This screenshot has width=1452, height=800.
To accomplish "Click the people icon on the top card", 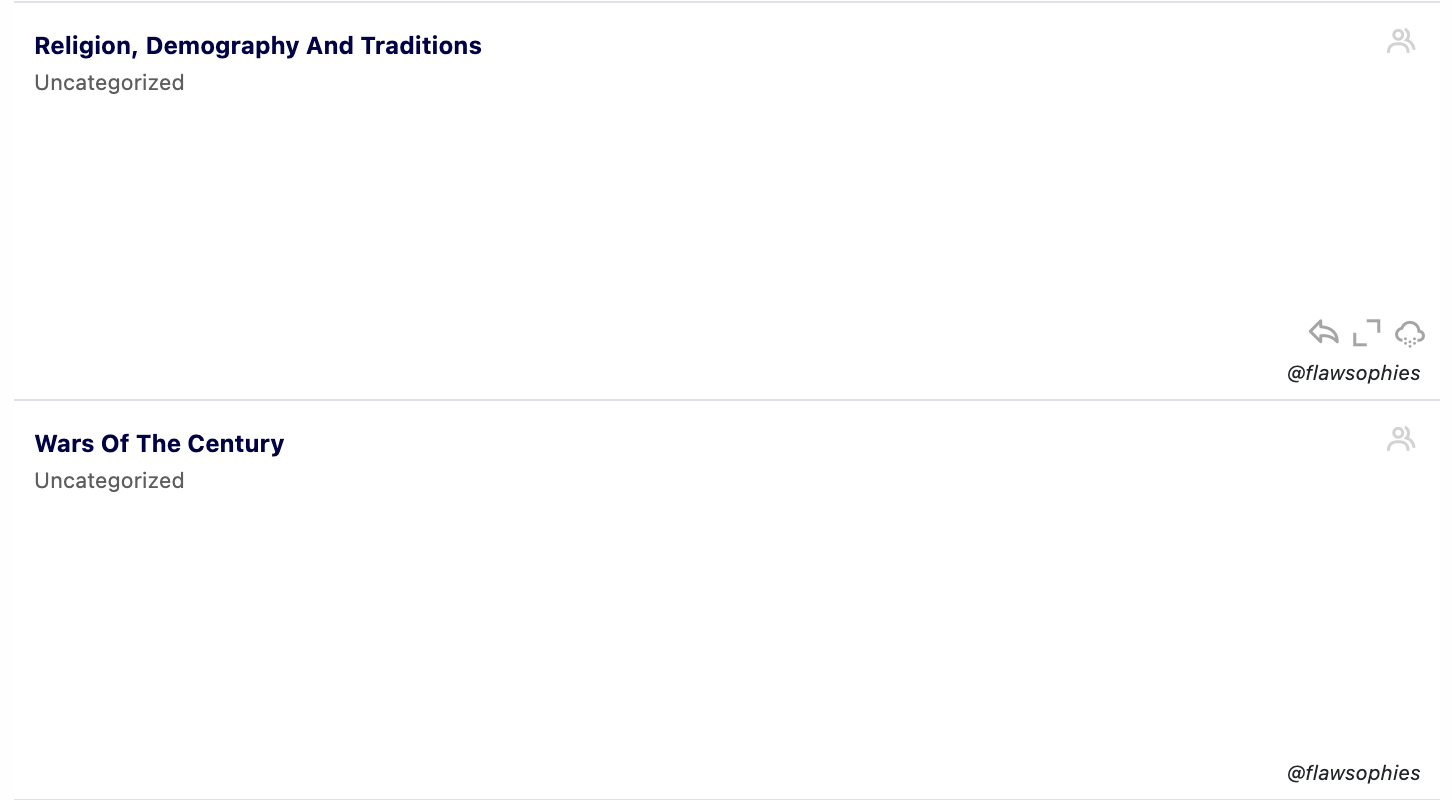I will click(1401, 41).
